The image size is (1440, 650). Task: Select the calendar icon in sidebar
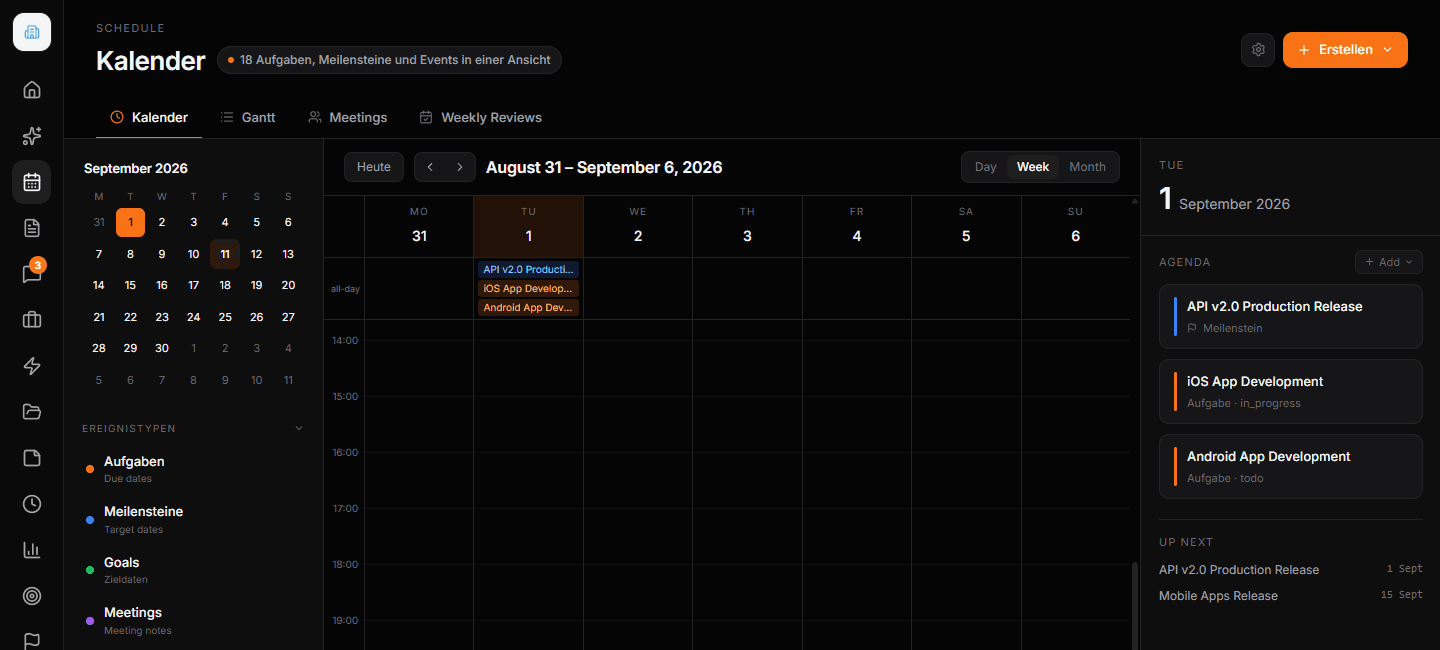coord(32,182)
